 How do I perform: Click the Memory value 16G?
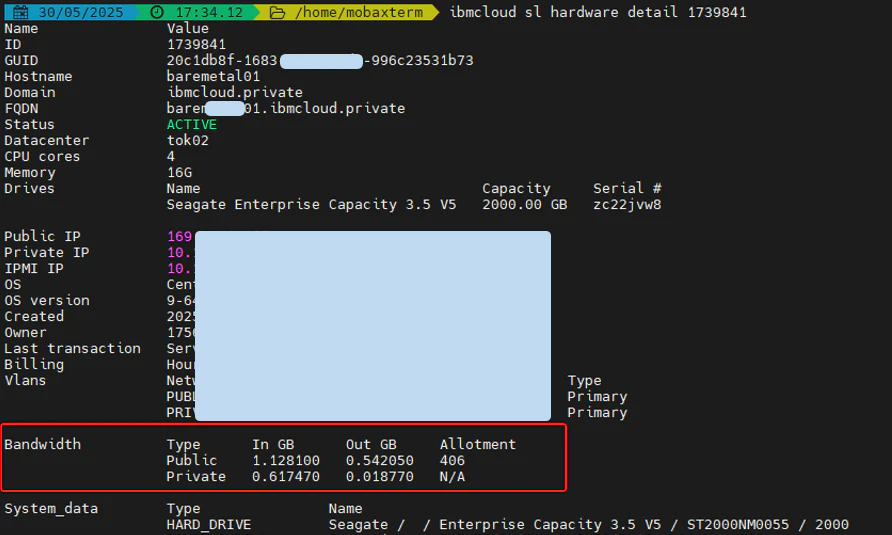[179, 172]
